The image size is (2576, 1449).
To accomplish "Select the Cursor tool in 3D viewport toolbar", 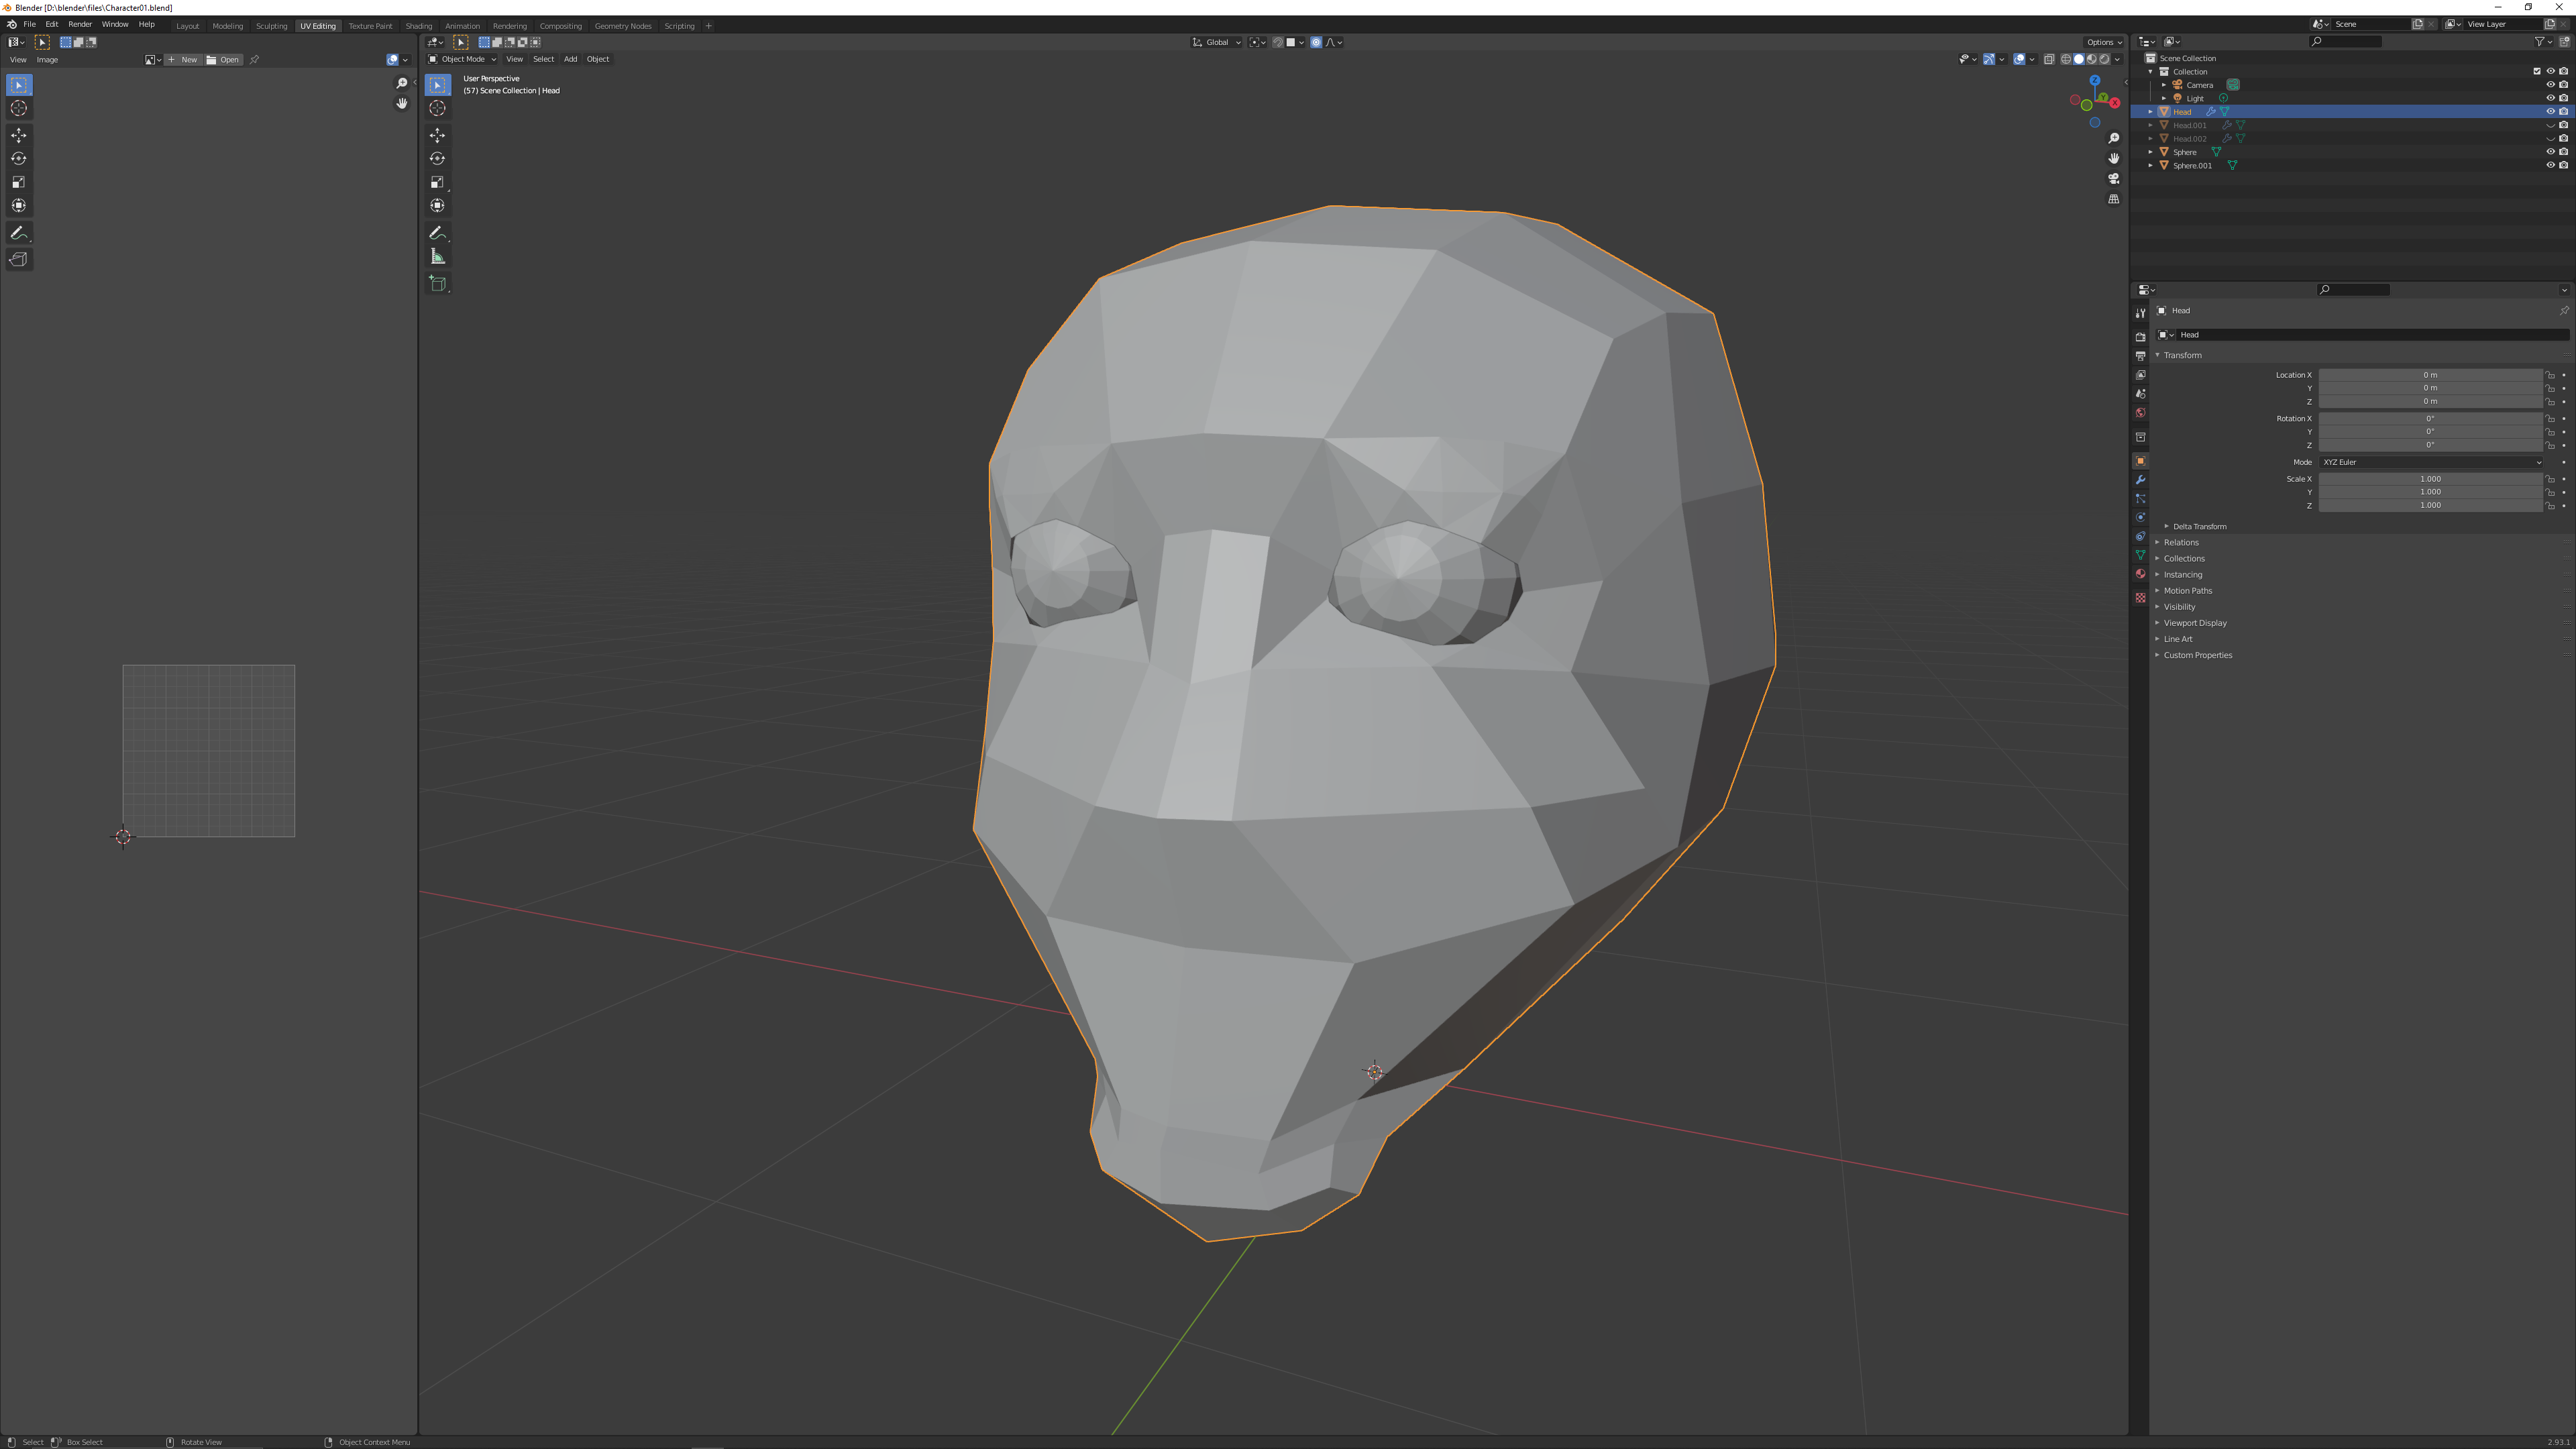I will 437,108.
